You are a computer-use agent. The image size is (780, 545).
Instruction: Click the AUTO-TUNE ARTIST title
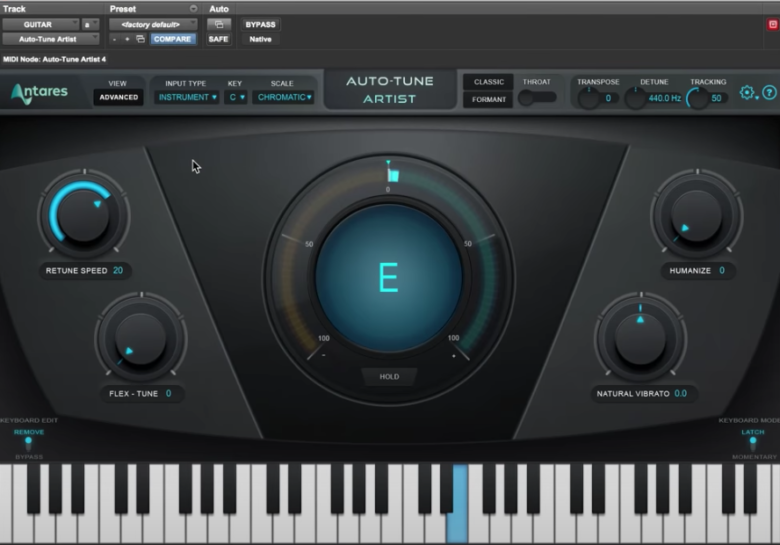tap(390, 90)
